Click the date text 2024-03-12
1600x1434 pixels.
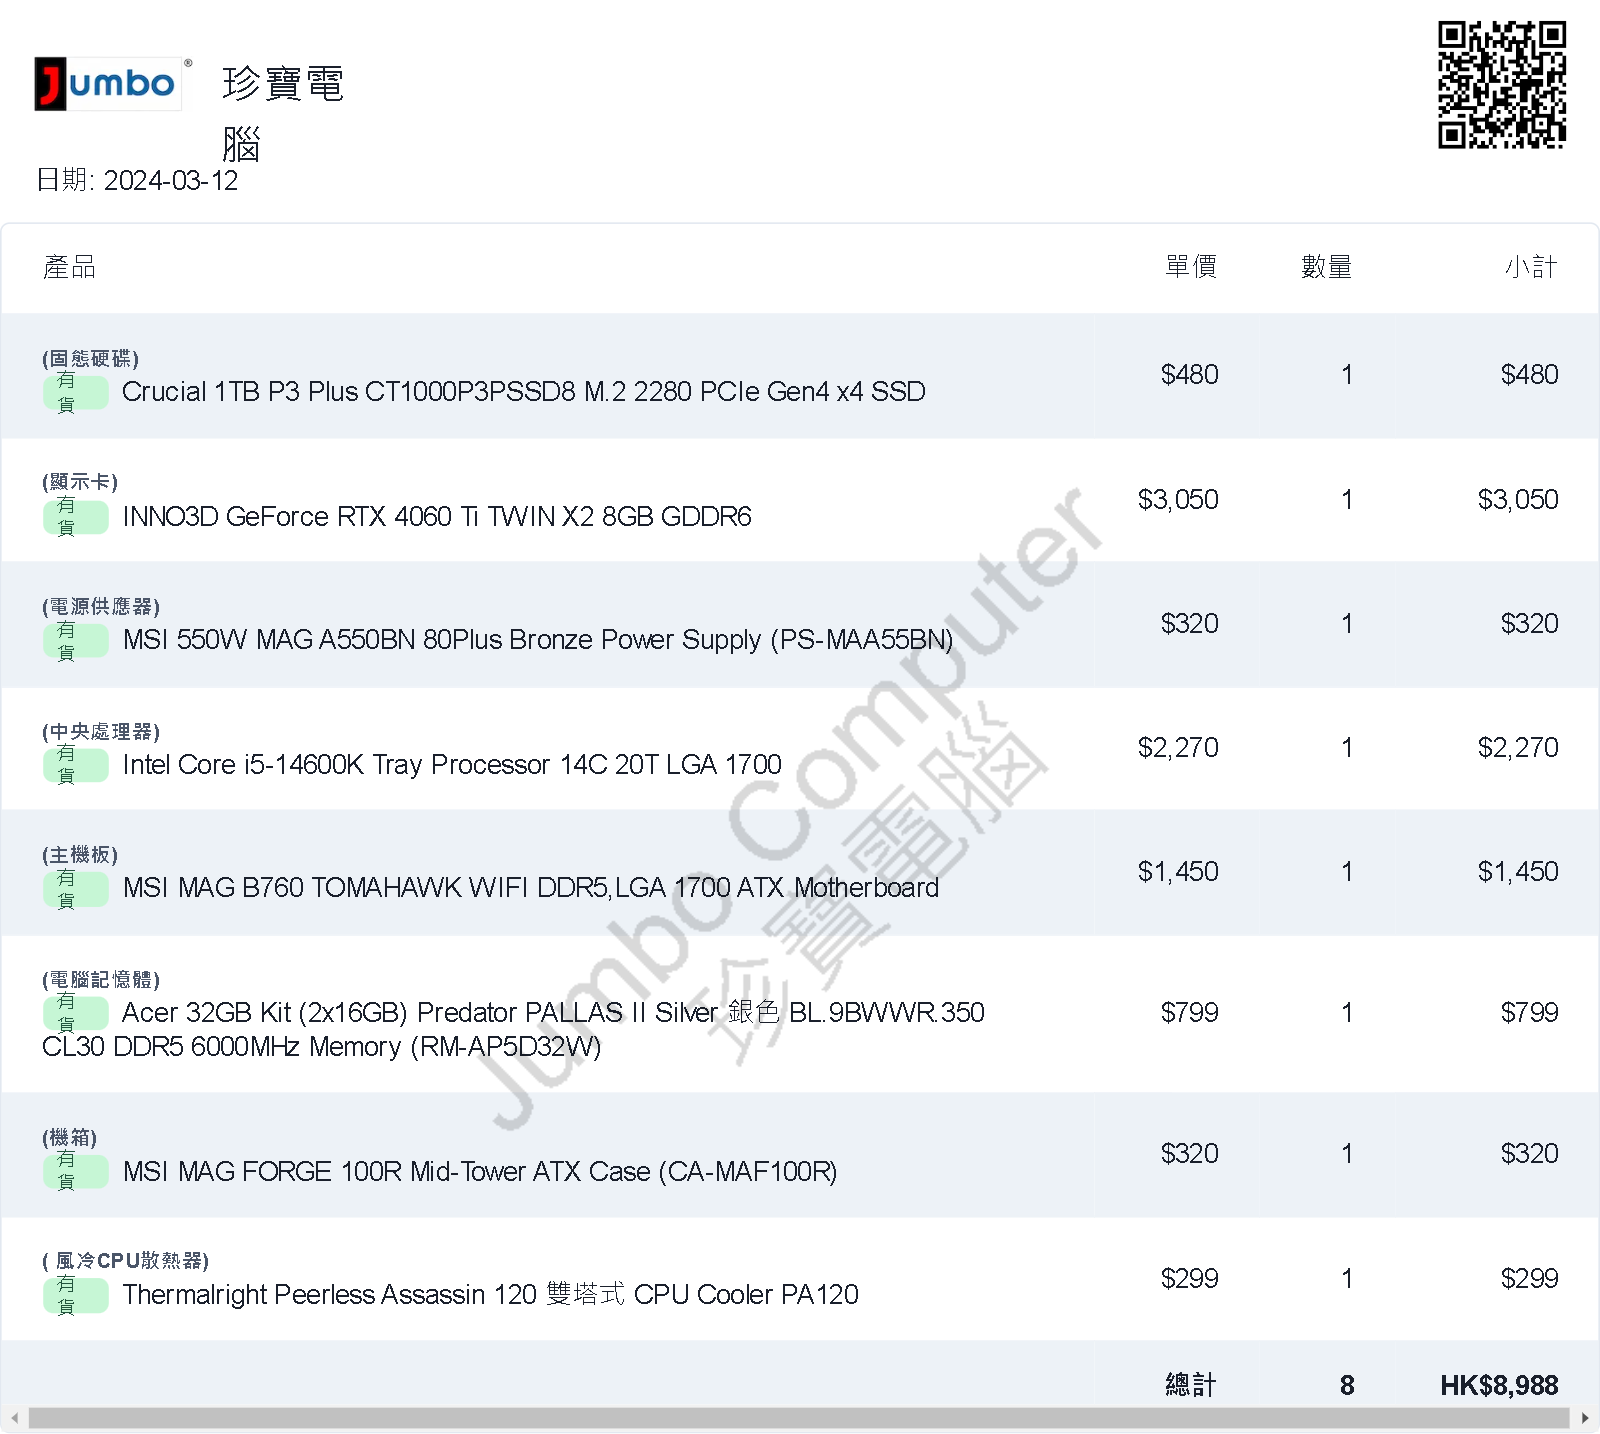tap(171, 181)
